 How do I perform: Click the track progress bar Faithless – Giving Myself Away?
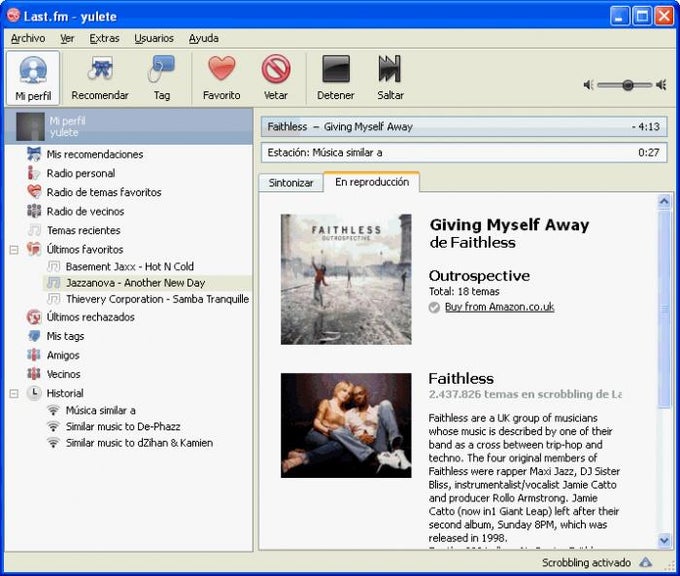(x=464, y=127)
